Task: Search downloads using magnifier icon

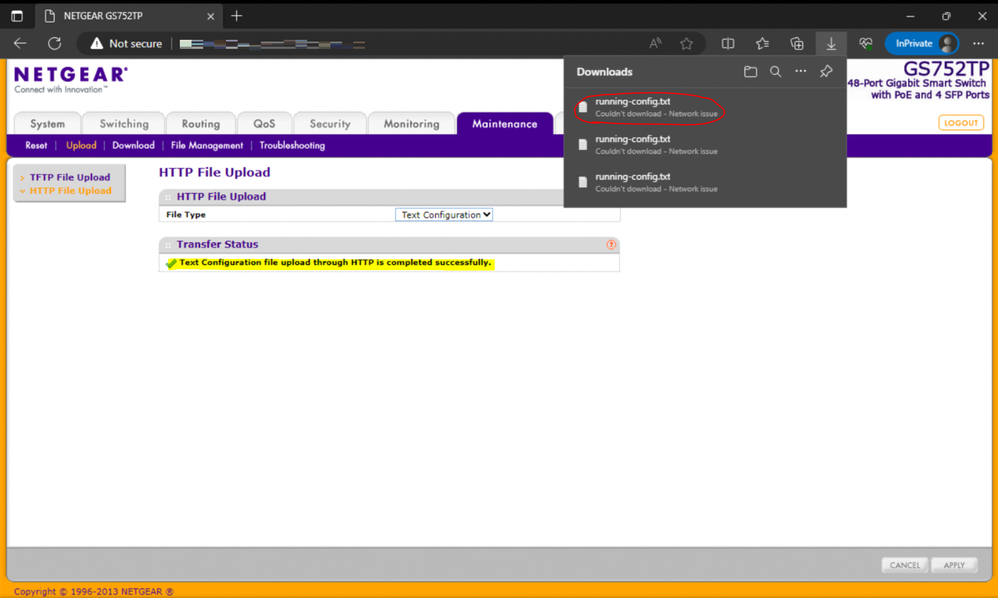Action: (x=775, y=71)
